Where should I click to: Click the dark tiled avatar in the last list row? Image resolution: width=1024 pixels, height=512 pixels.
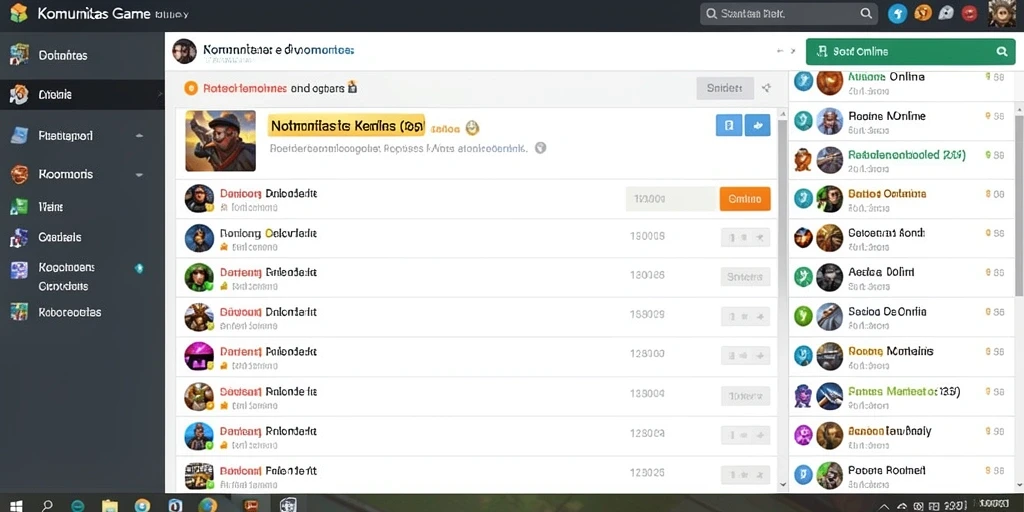coord(199,476)
